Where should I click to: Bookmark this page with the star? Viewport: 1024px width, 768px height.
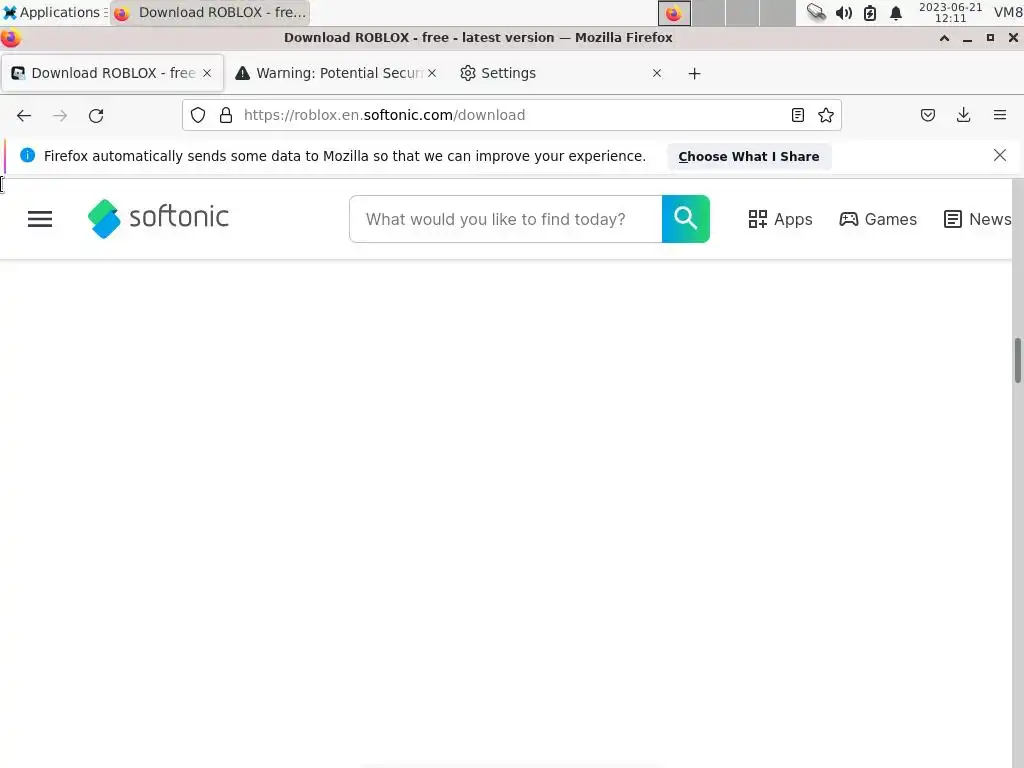coord(826,115)
